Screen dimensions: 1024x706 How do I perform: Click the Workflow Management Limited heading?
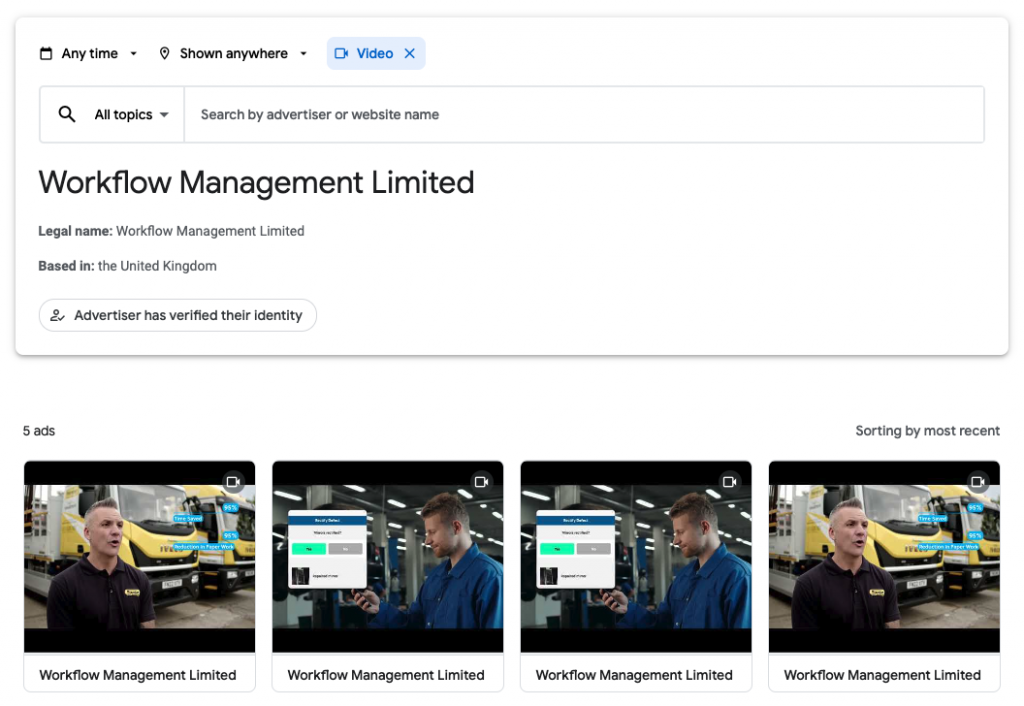(x=256, y=183)
